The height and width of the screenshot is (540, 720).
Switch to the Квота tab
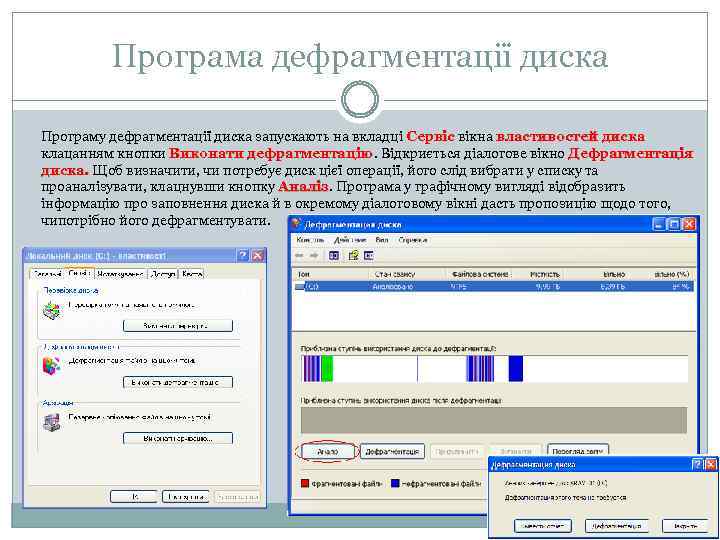coord(191,274)
